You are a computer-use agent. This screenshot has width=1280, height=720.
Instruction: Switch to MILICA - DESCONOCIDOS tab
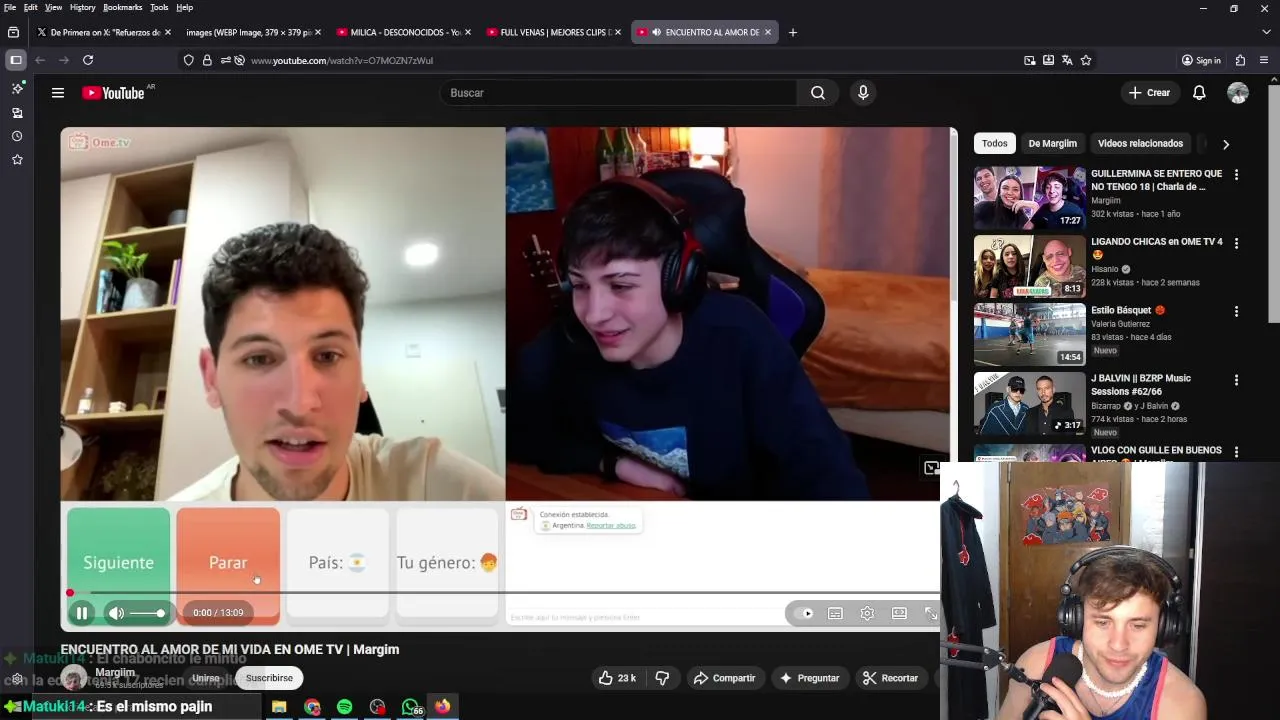click(x=404, y=32)
